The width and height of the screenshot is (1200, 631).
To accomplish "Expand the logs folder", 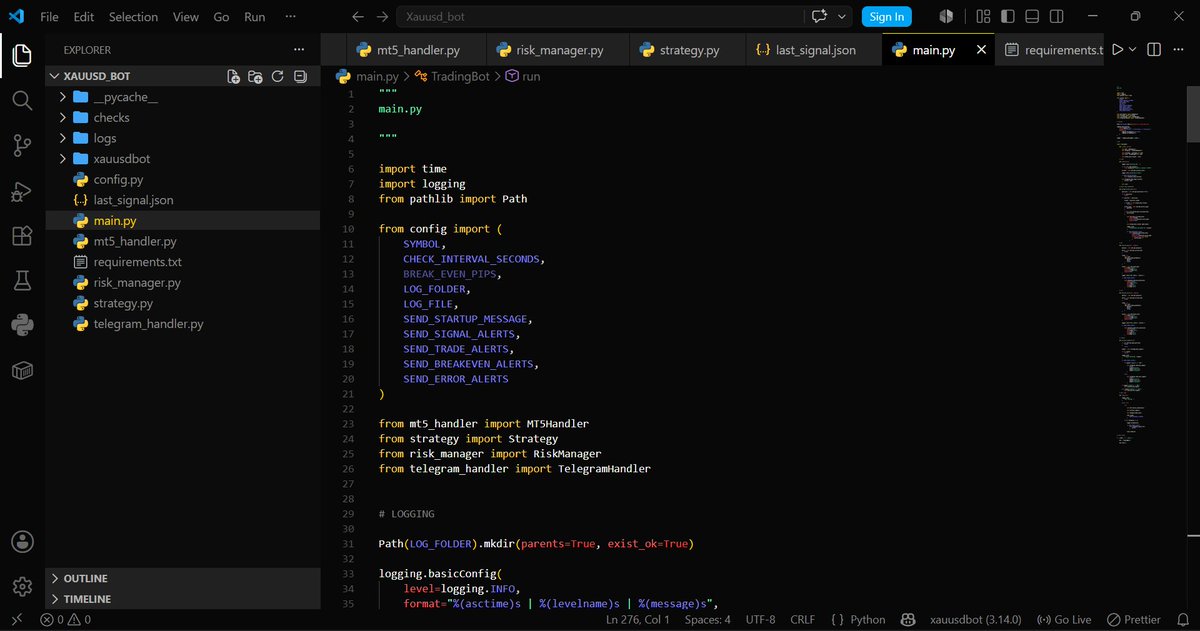I will click(x=64, y=138).
